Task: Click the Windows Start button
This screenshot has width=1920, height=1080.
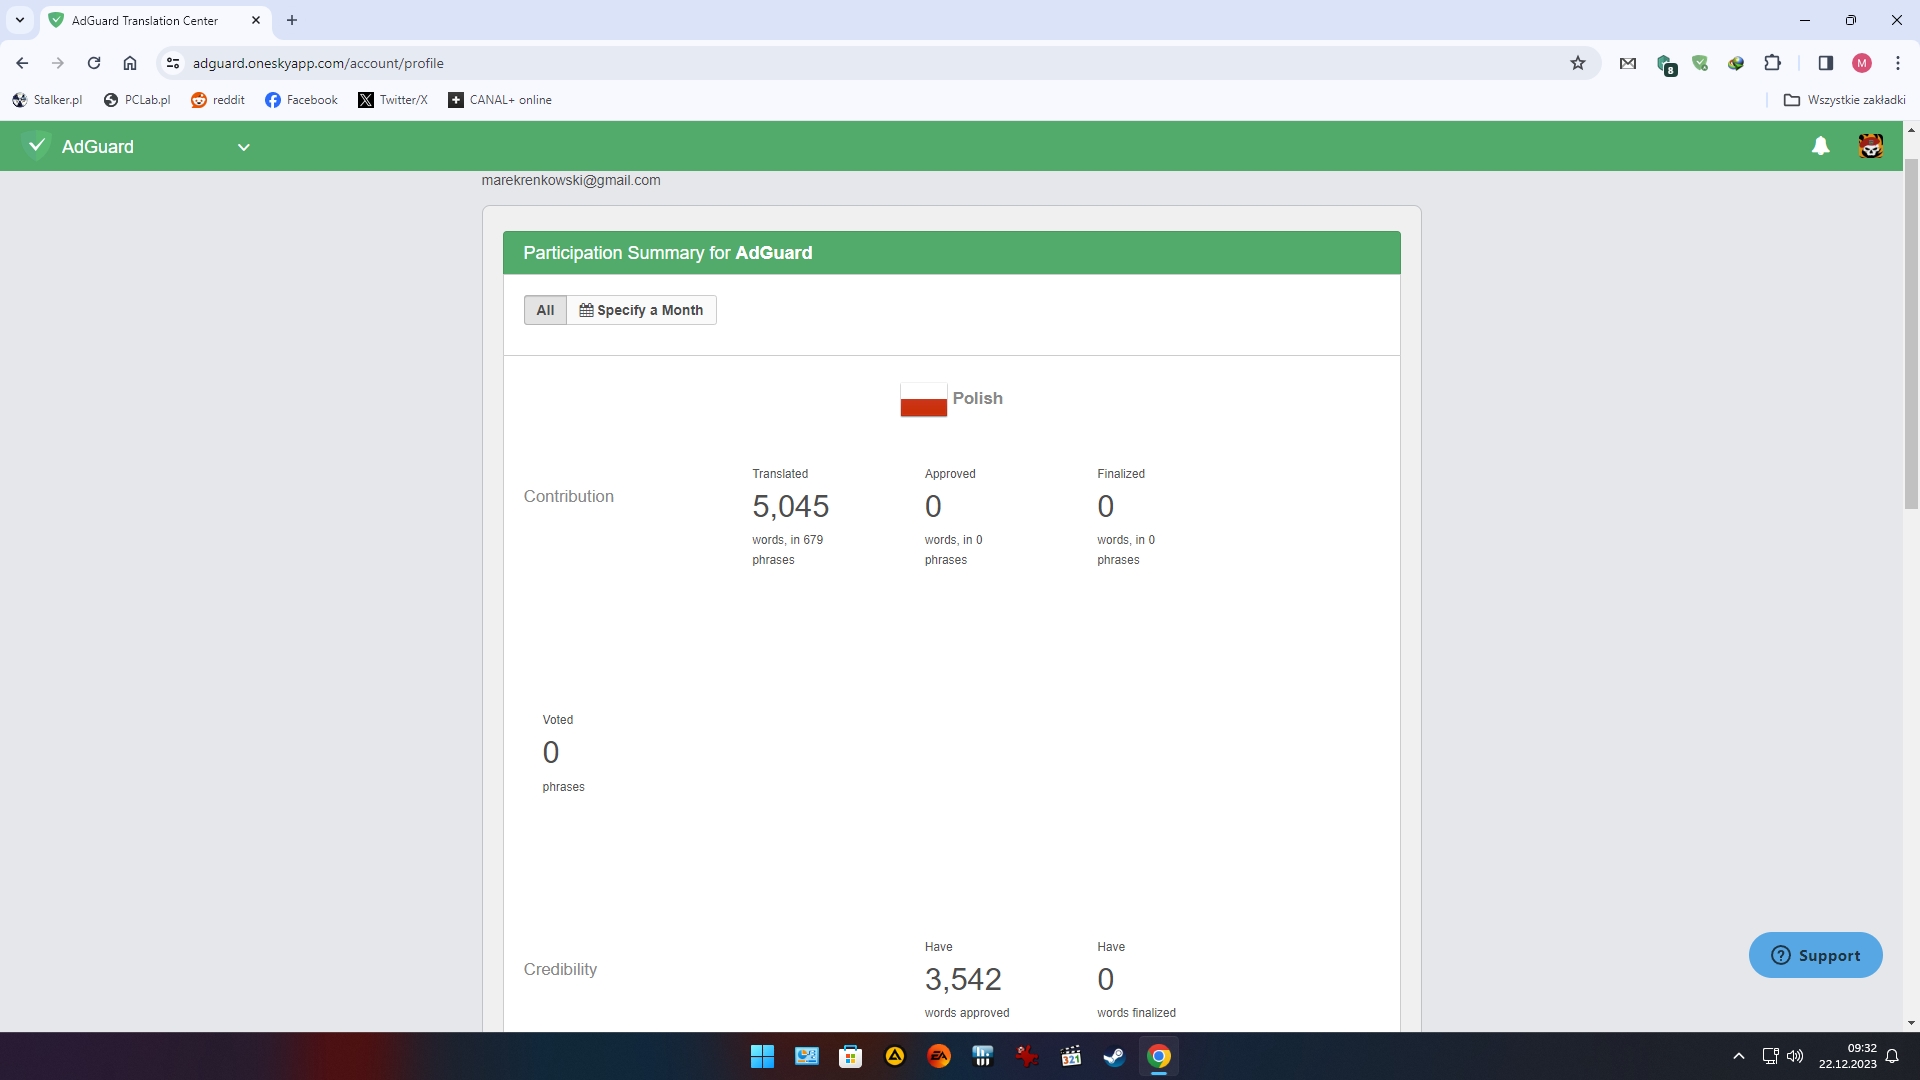Action: pyautogui.click(x=762, y=1057)
